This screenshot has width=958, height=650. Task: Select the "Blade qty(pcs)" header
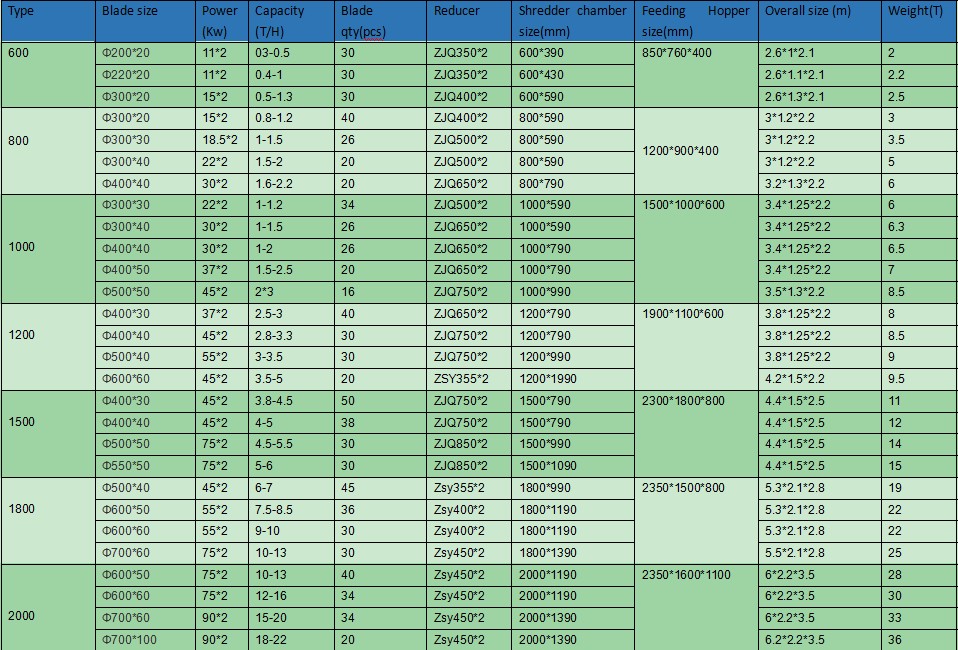(380, 21)
